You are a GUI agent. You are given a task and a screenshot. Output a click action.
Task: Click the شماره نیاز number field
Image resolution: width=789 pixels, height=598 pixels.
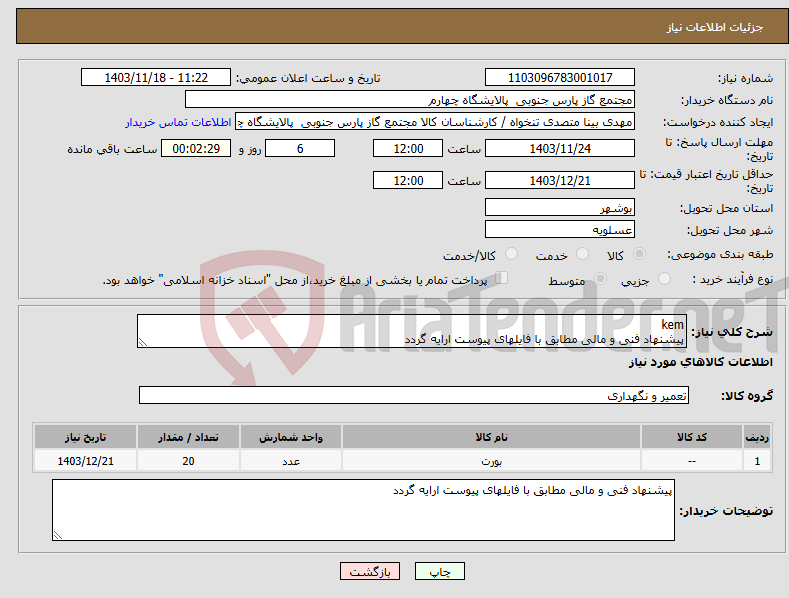click(x=560, y=78)
